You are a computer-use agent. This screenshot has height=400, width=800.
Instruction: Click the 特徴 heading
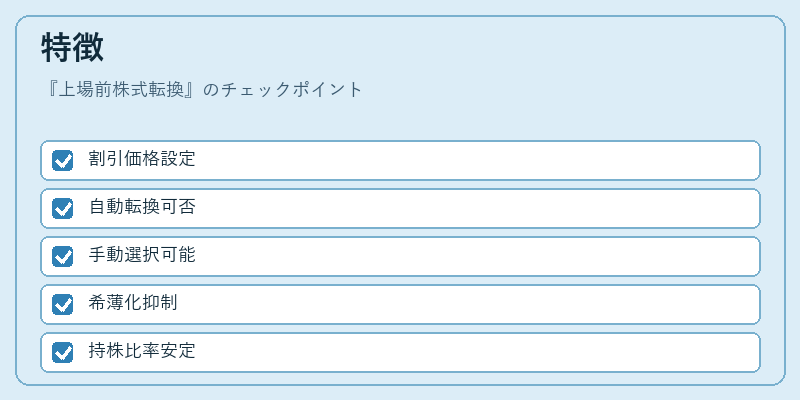pyautogui.click(x=72, y=47)
